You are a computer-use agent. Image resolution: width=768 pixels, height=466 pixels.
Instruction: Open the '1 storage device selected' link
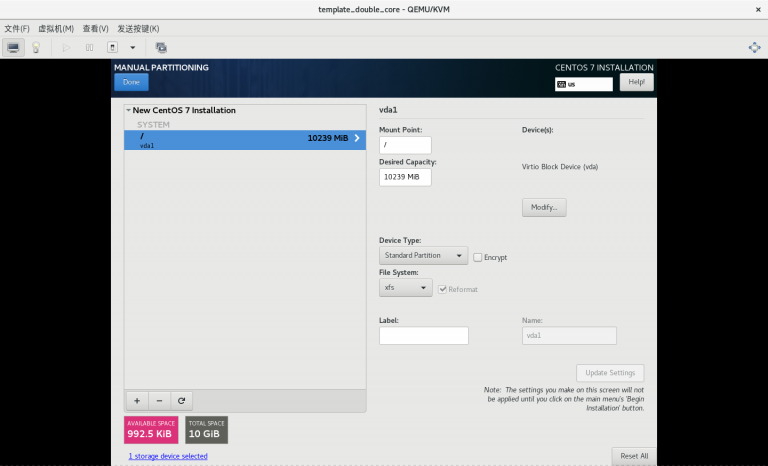tap(168, 456)
